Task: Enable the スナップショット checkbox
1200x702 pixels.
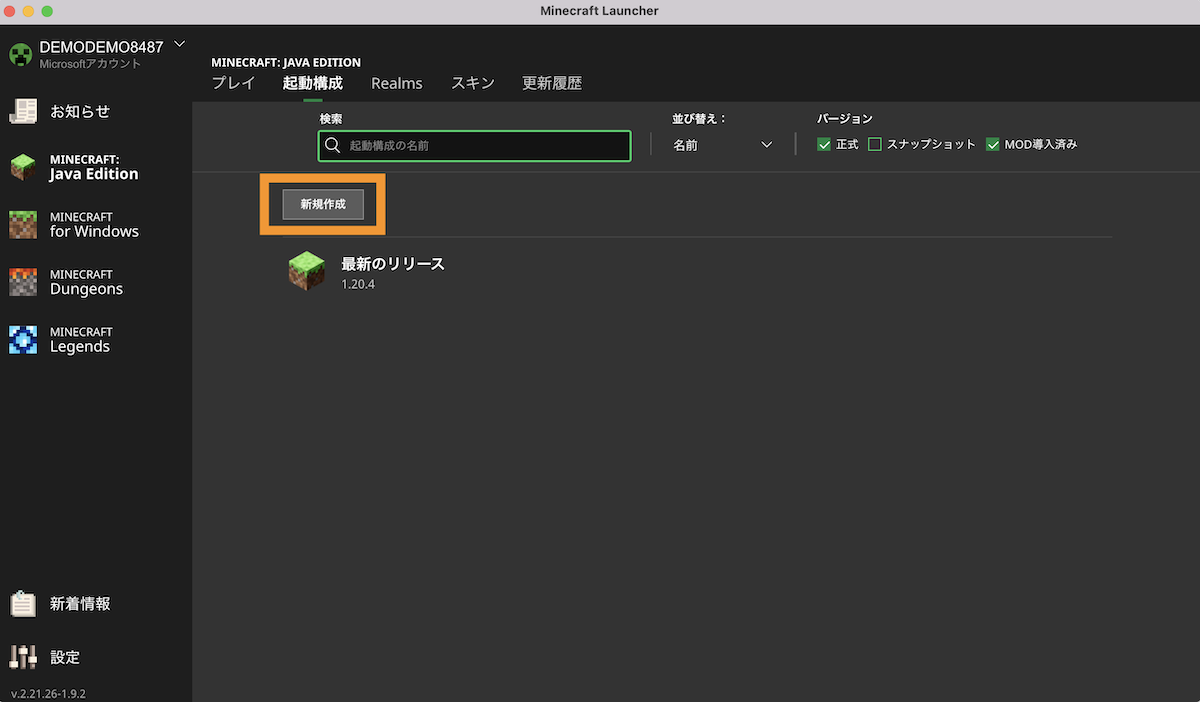Action: point(875,144)
